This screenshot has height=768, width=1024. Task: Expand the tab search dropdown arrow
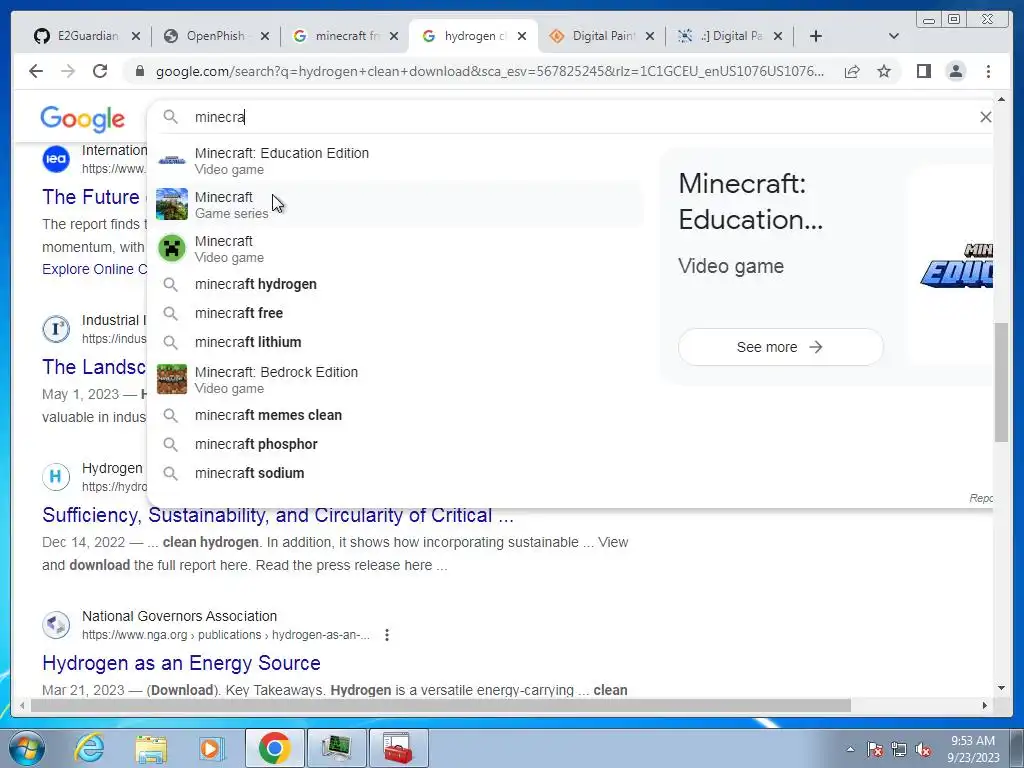coord(894,36)
